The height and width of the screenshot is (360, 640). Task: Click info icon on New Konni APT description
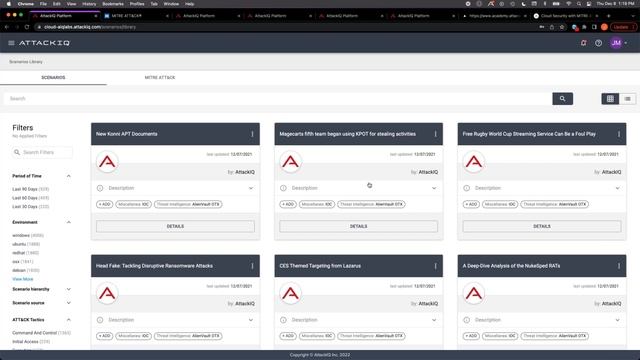pyautogui.click(x=100, y=188)
